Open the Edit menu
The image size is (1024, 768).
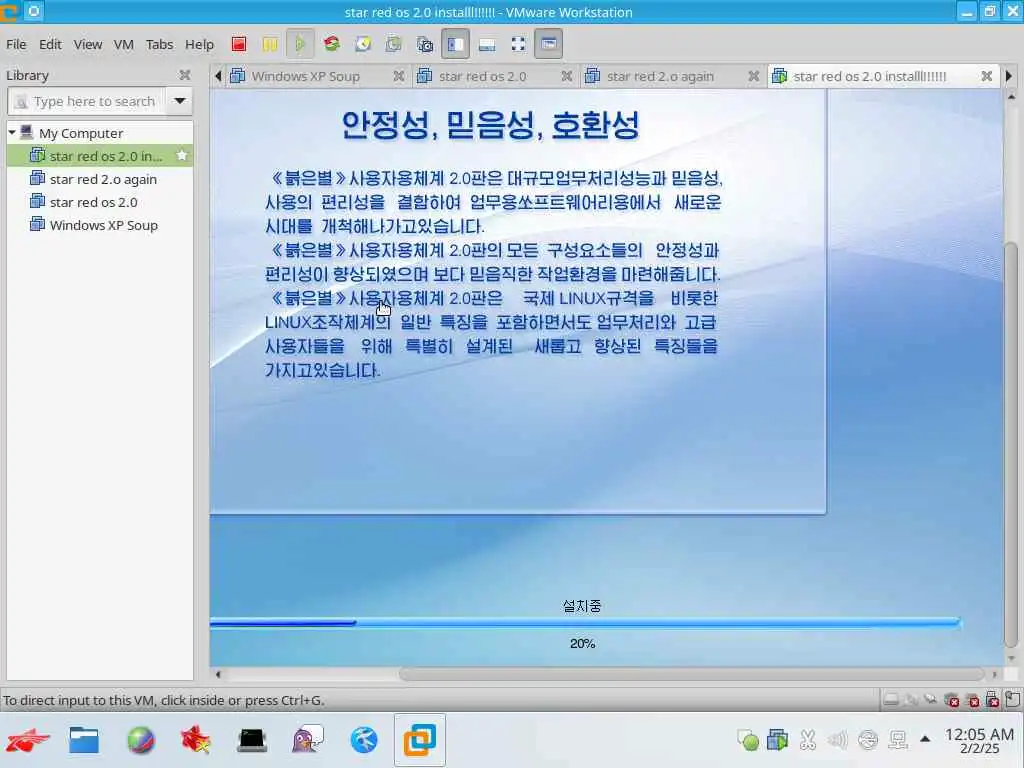[x=50, y=44]
